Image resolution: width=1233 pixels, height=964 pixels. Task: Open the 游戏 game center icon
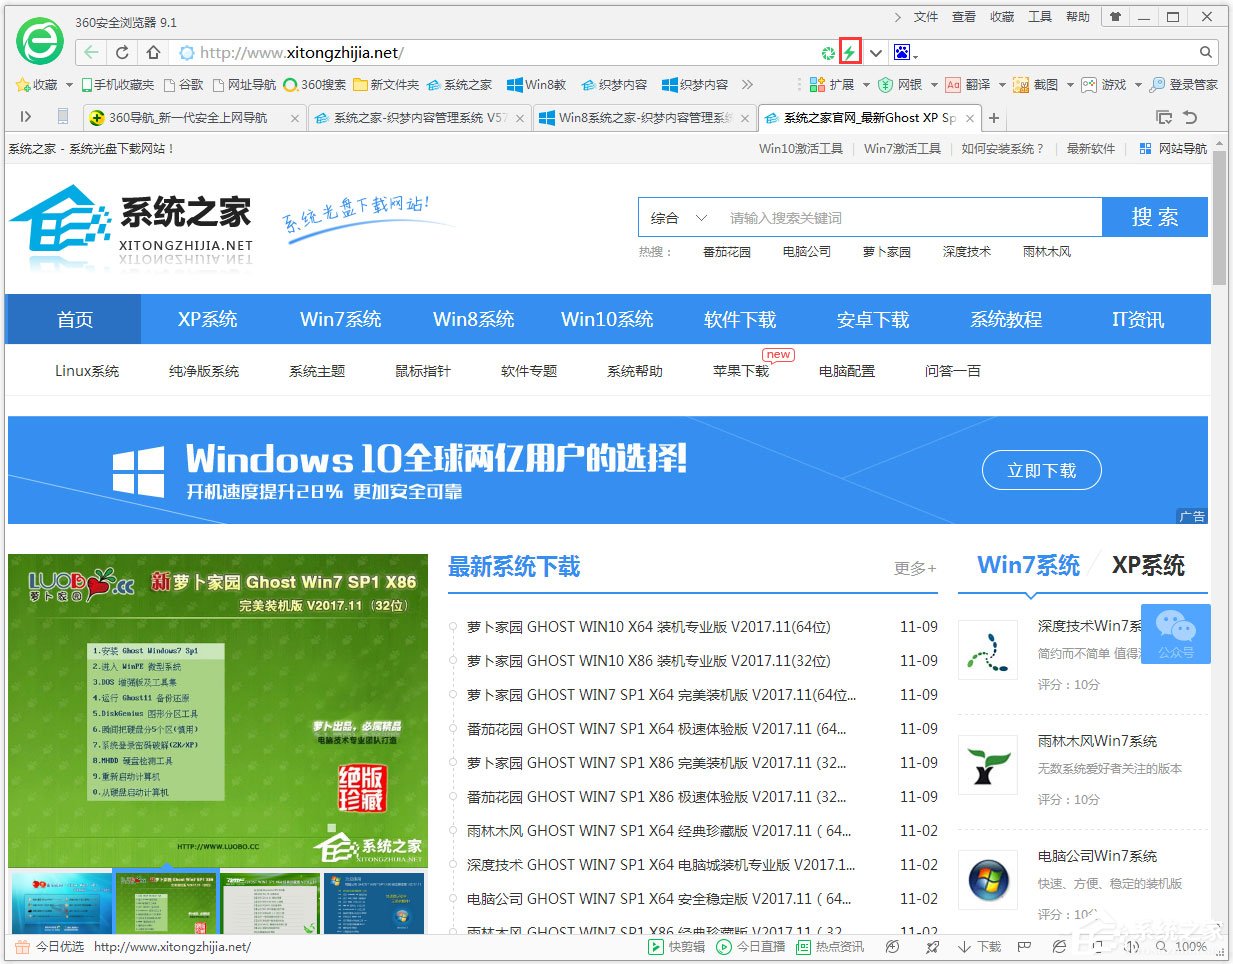(1089, 84)
